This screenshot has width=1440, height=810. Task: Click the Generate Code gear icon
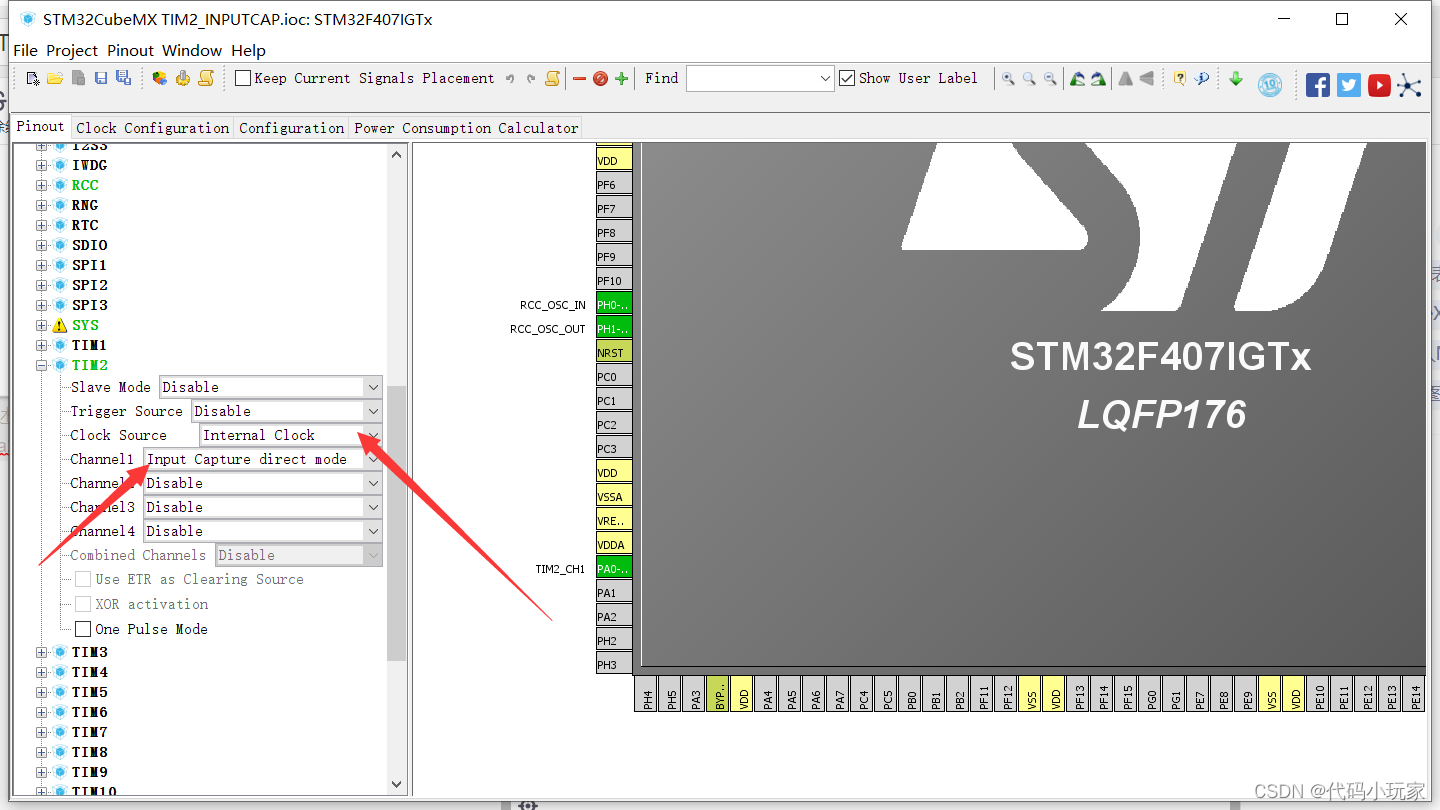183,78
